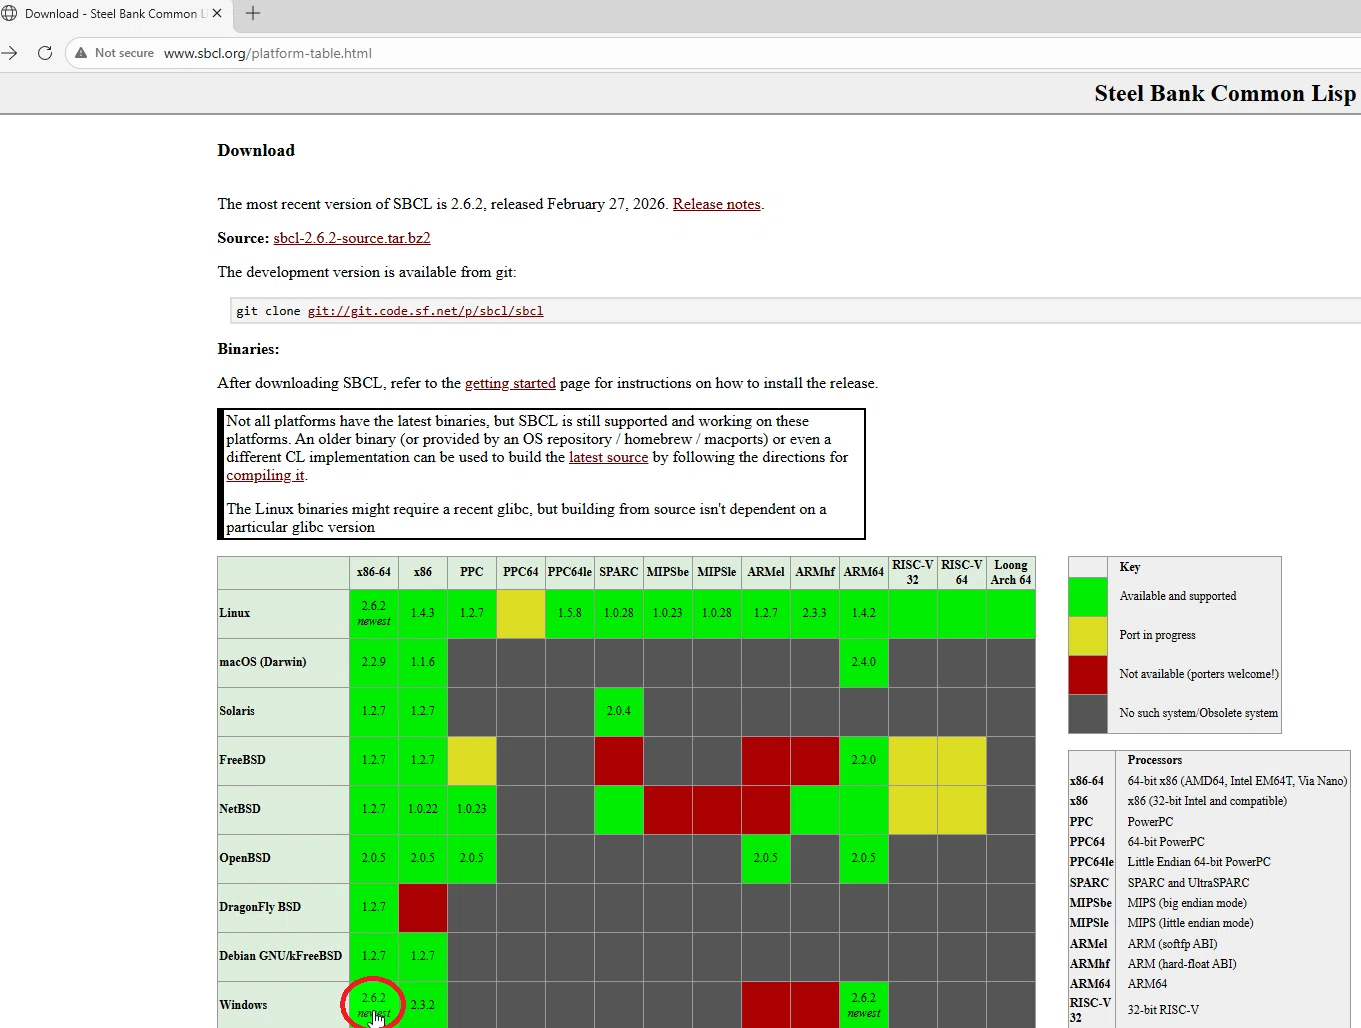The image size is (1361, 1028).
Task: Open the Release notes link
Action: coord(716,204)
